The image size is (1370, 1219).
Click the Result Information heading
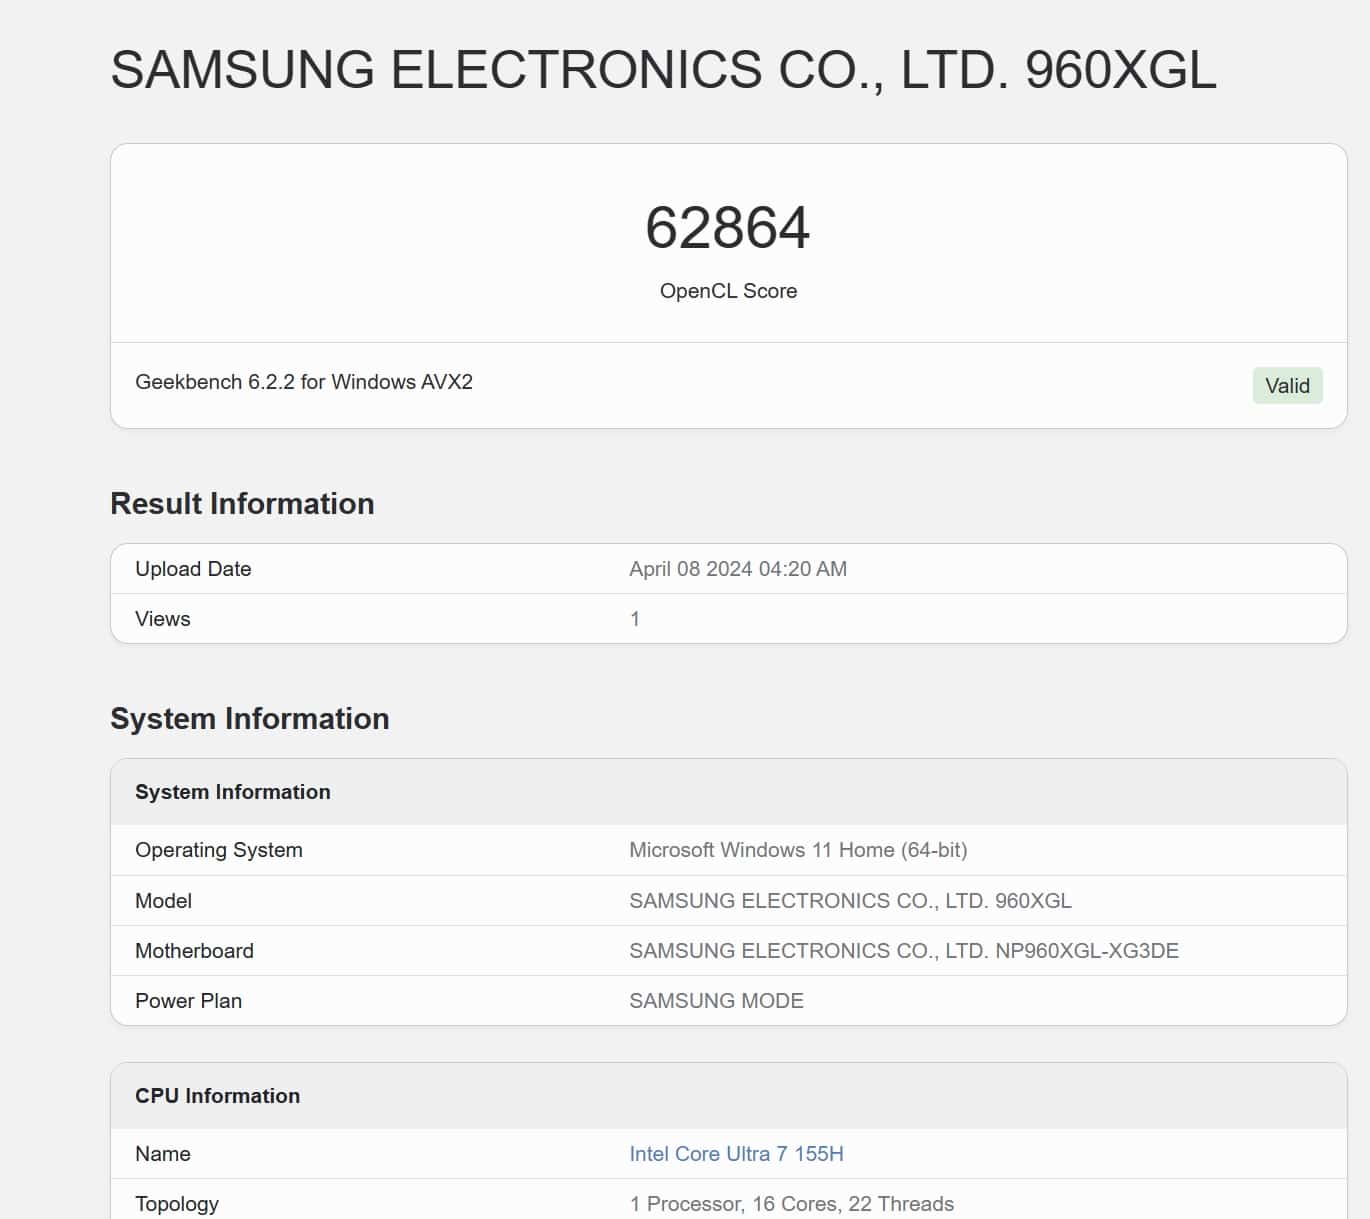(242, 503)
